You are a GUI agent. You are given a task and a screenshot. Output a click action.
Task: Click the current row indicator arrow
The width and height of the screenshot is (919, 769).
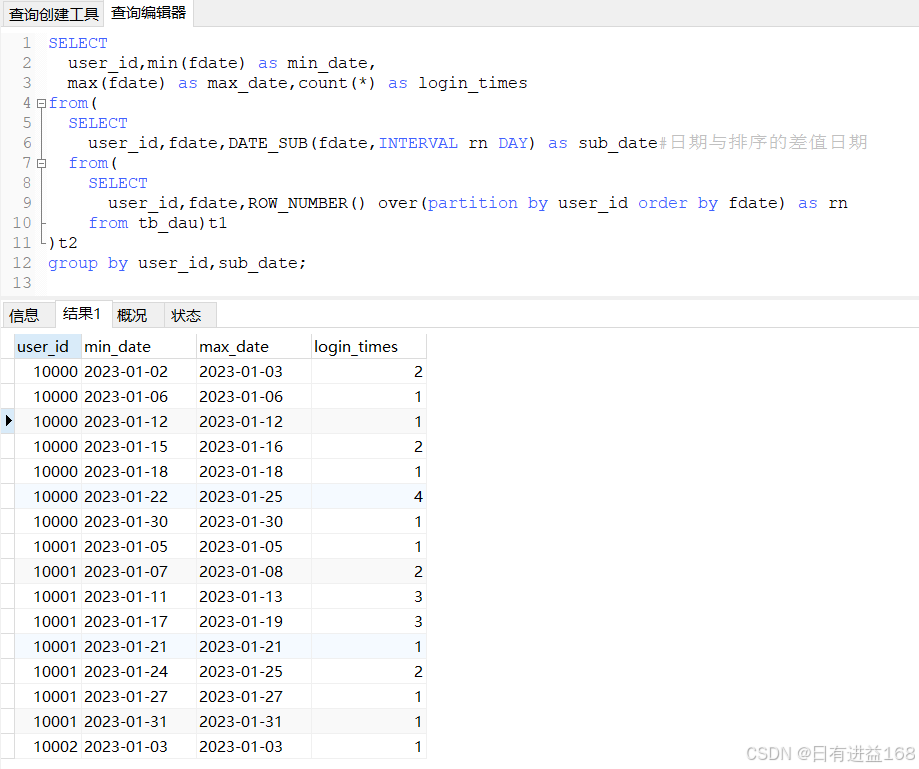click(x=8, y=421)
